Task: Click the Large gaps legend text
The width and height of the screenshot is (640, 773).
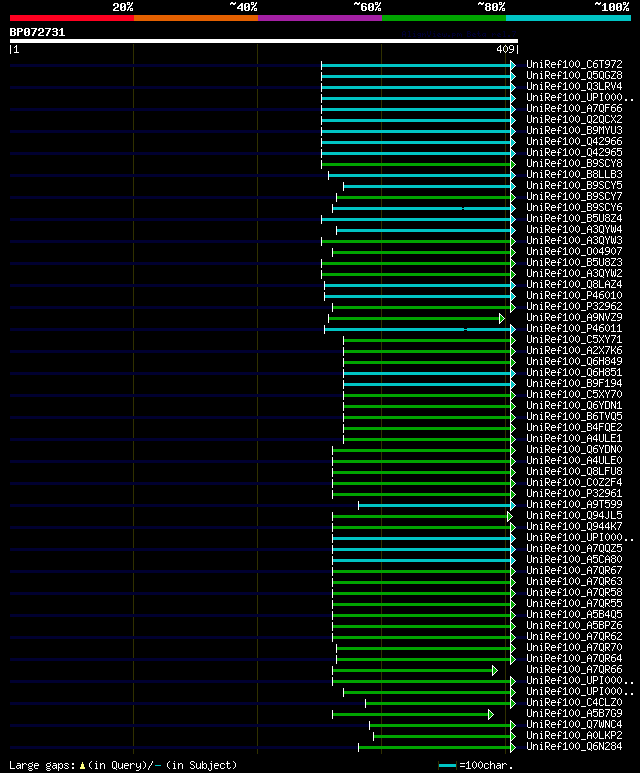Action: 123,765
